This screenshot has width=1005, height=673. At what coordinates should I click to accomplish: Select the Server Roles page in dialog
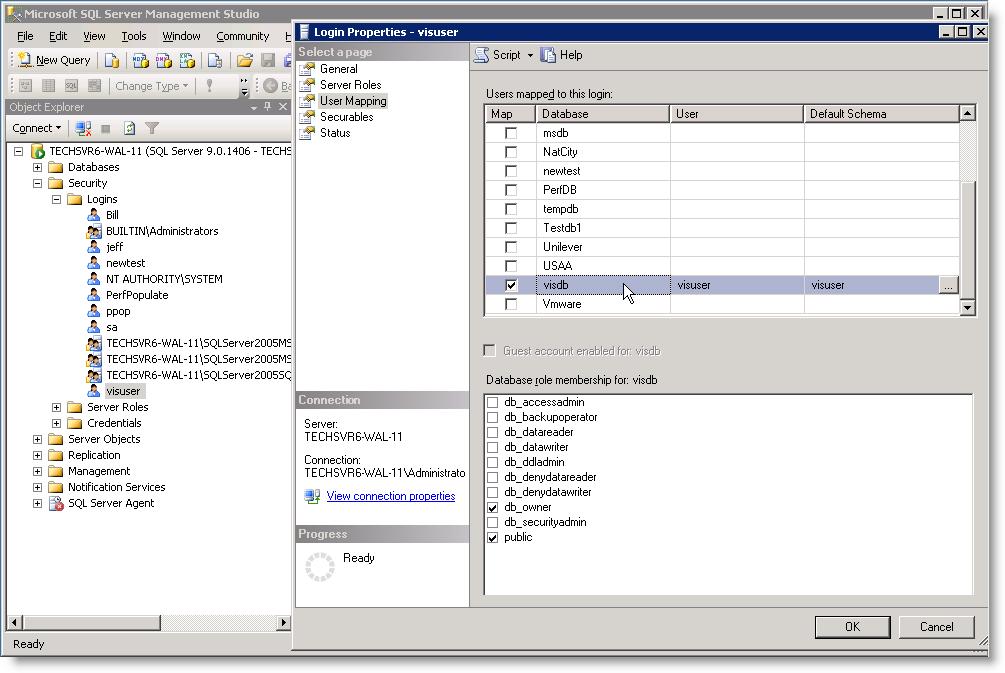(350, 85)
